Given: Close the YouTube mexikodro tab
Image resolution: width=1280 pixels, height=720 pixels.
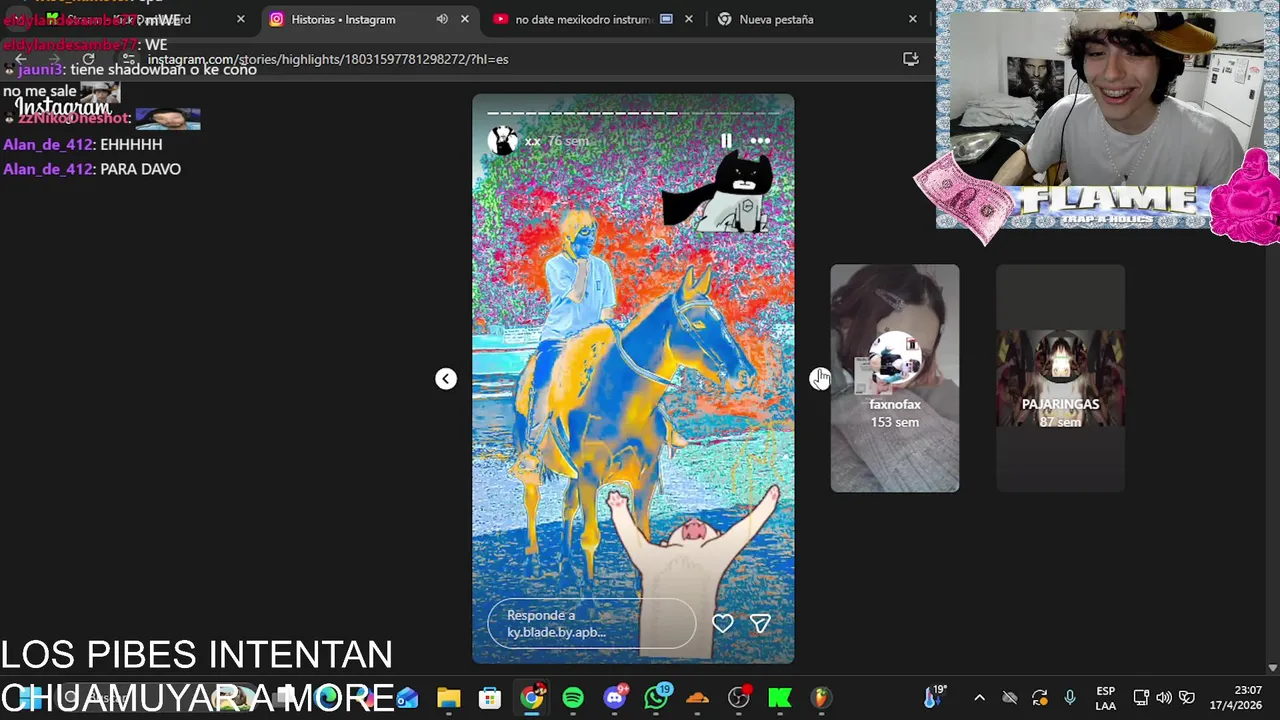Looking at the screenshot, I should click(x=688, y=19).
